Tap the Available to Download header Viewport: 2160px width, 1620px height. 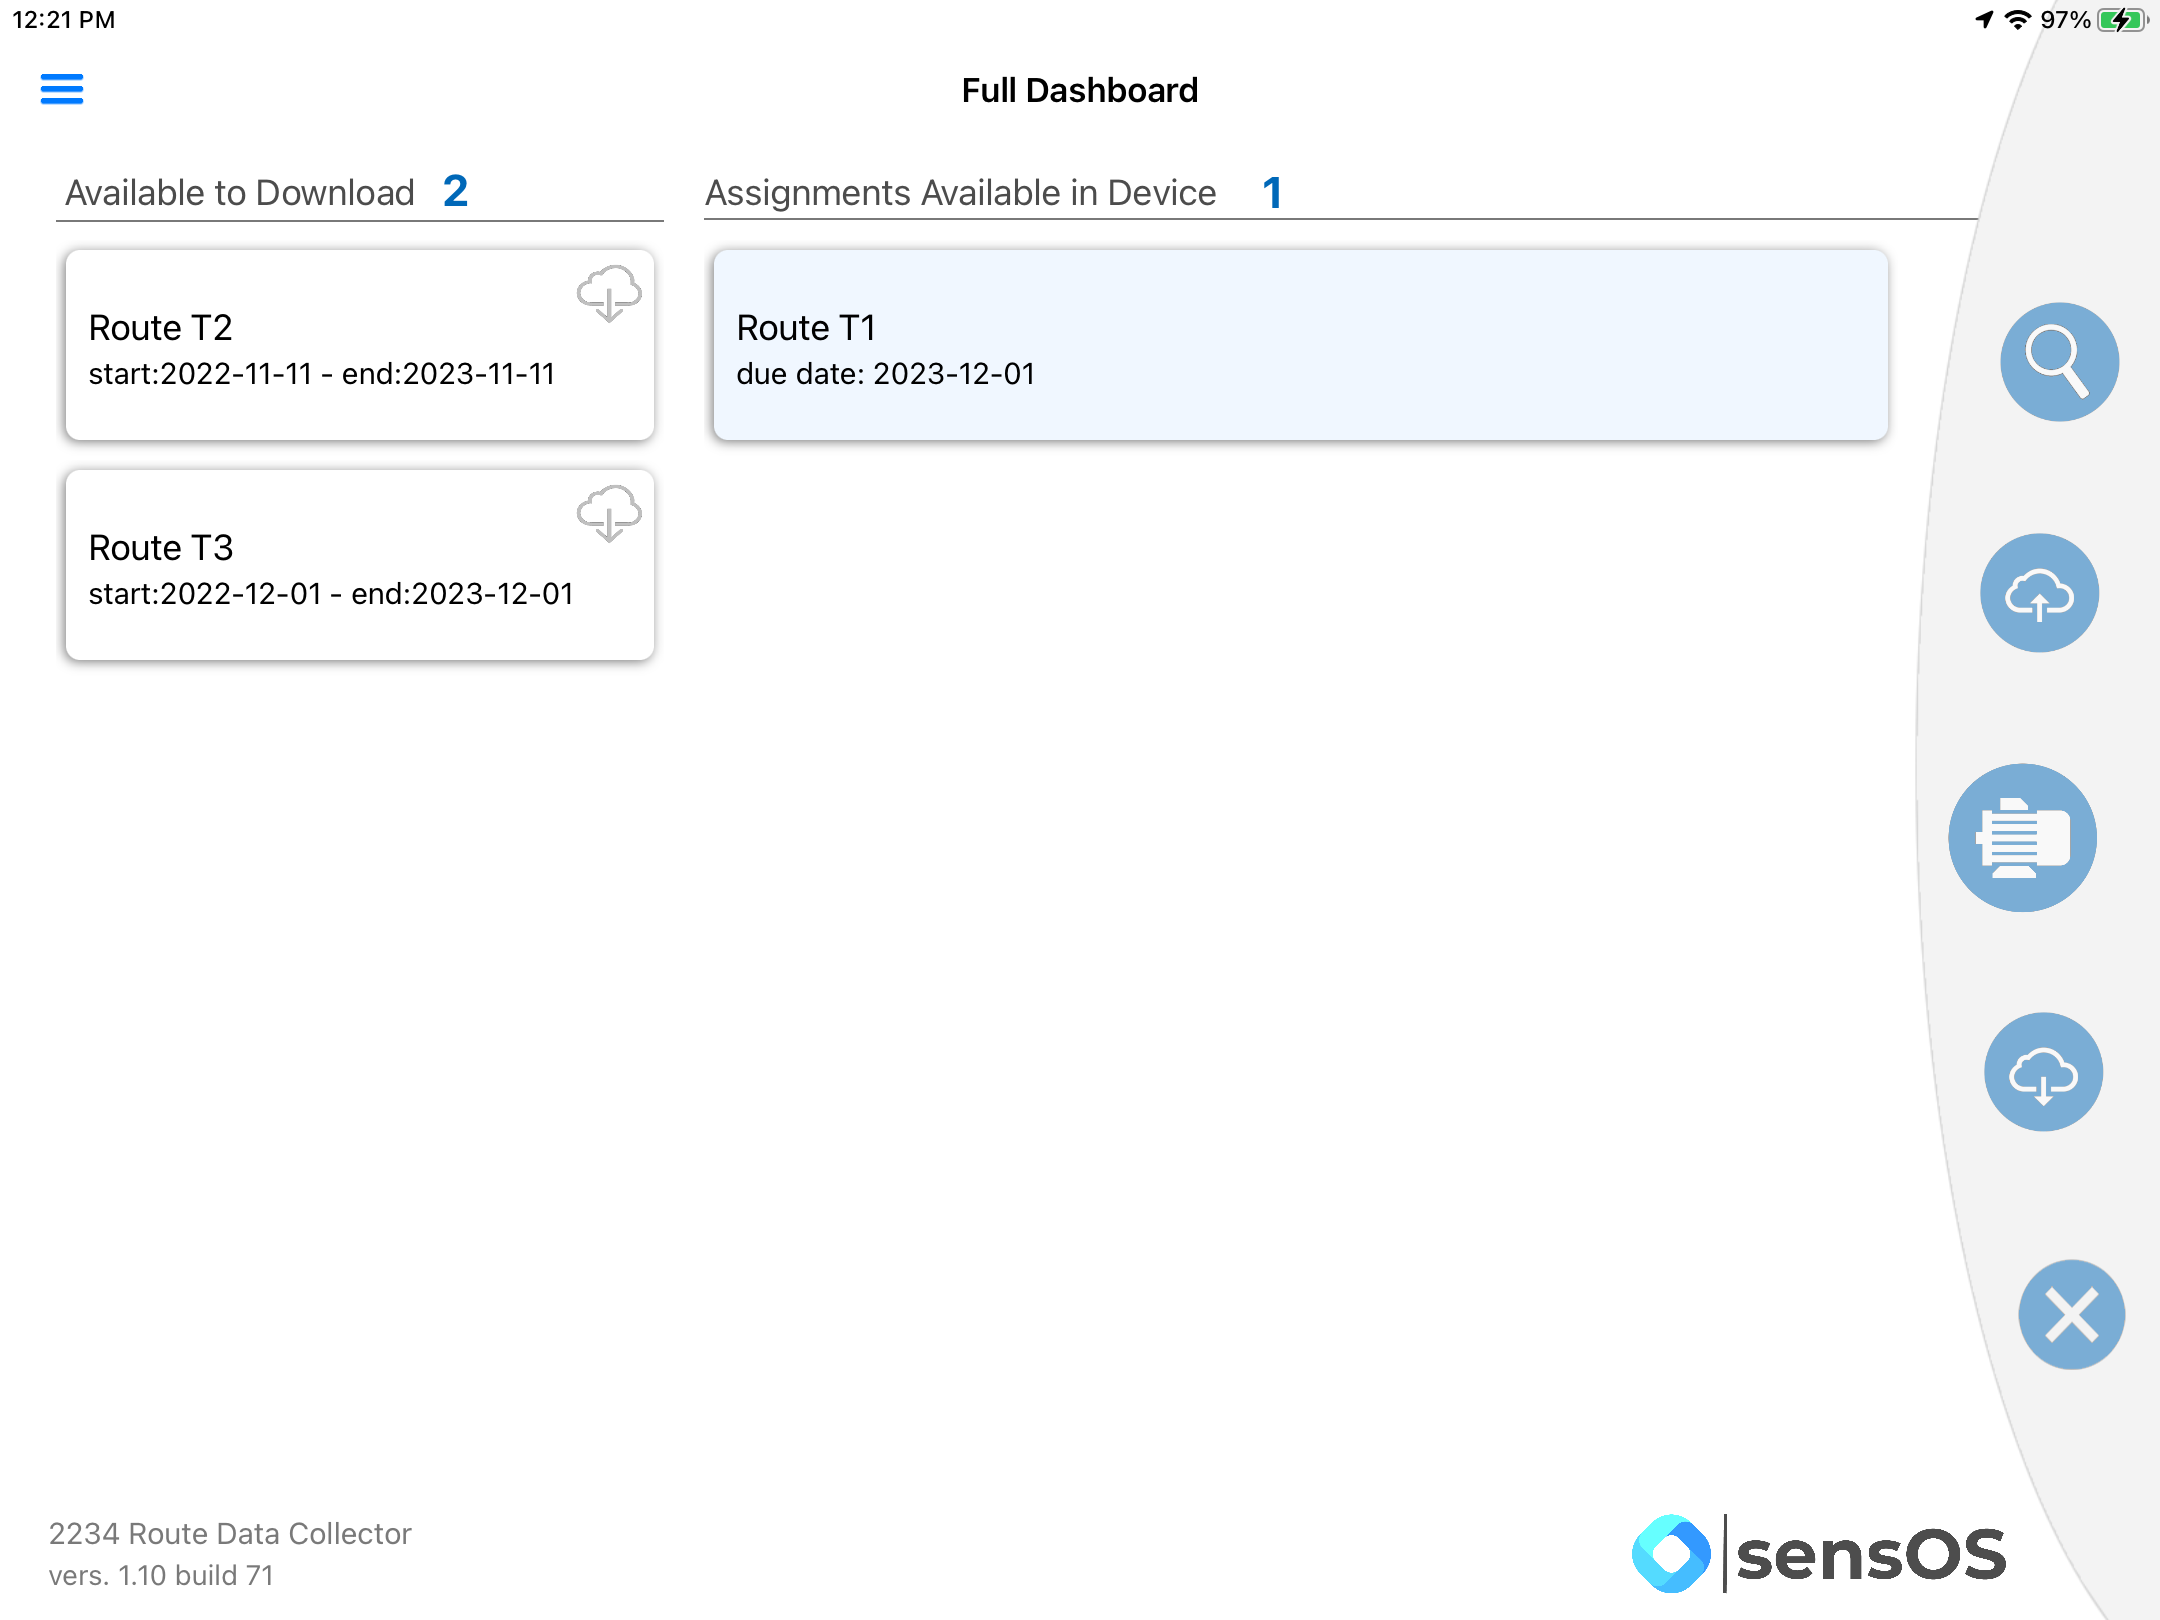coord(240,192)
